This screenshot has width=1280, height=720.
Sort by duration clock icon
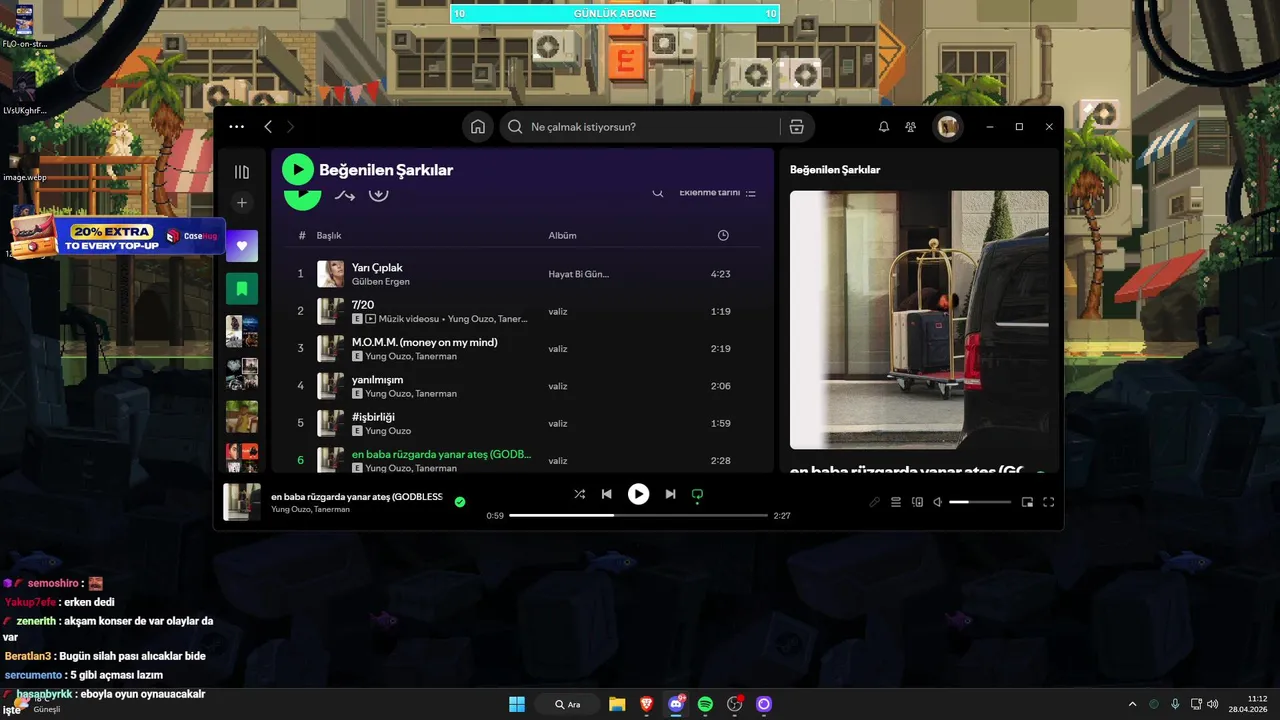click(x=723, y=236)
